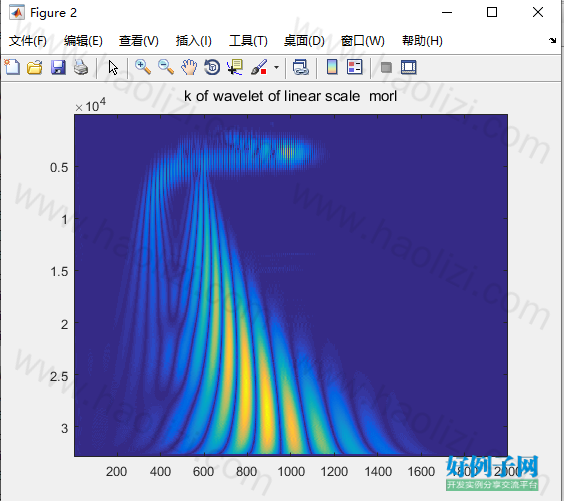Click the New Figure icon
The image size is (564, 501).
pyautogui.click(x=12, y=67)
